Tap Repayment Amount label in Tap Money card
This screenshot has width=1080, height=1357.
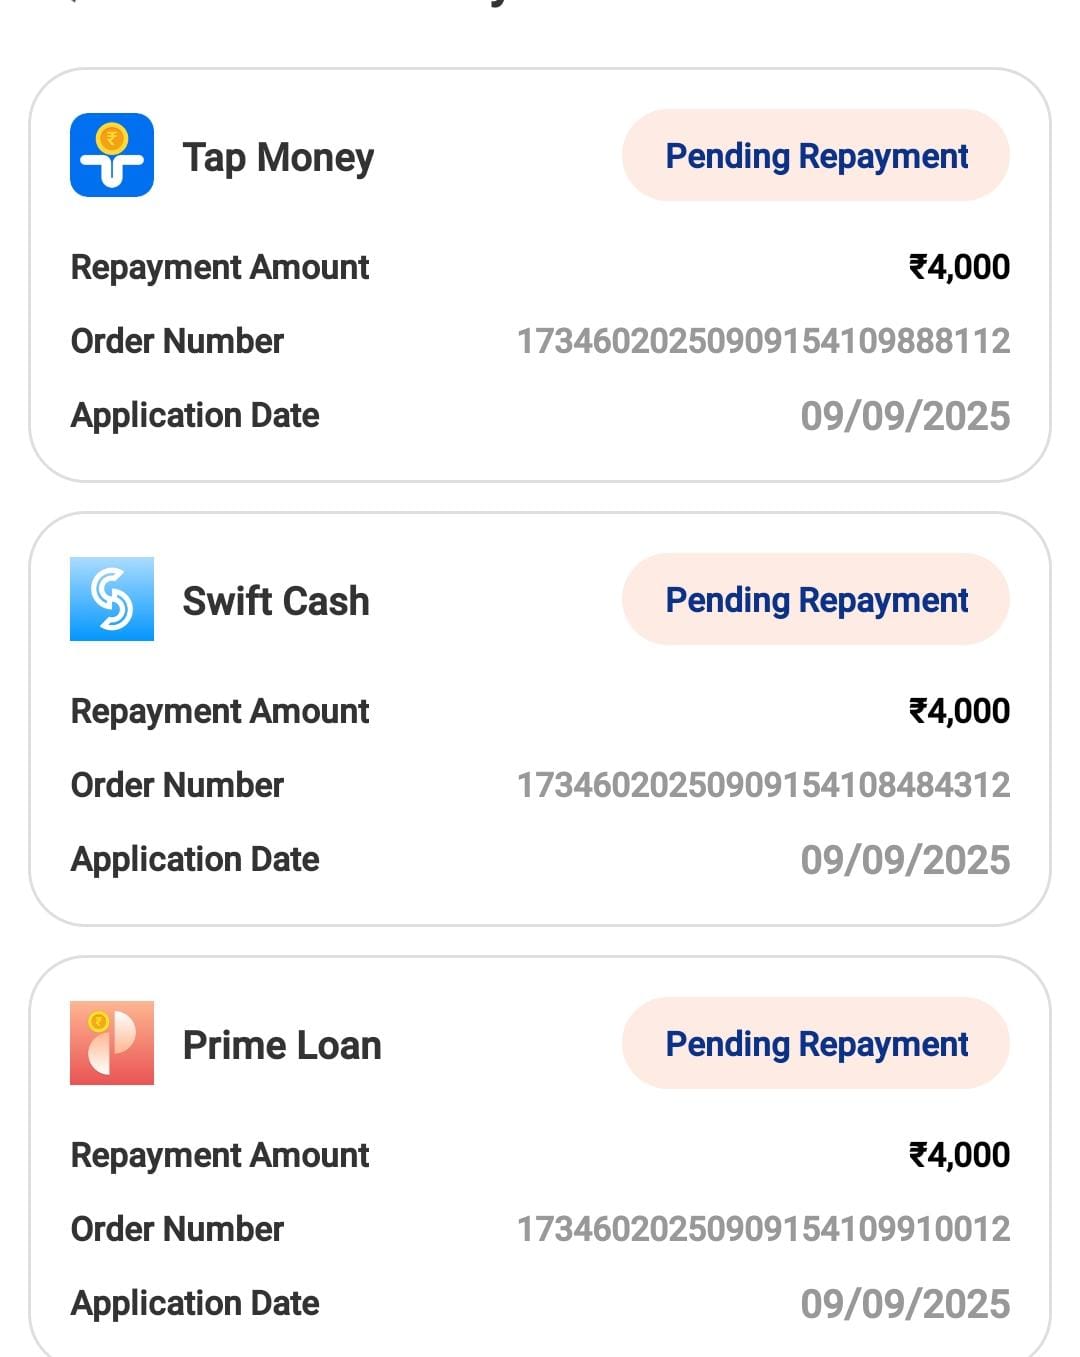[220, 268]
